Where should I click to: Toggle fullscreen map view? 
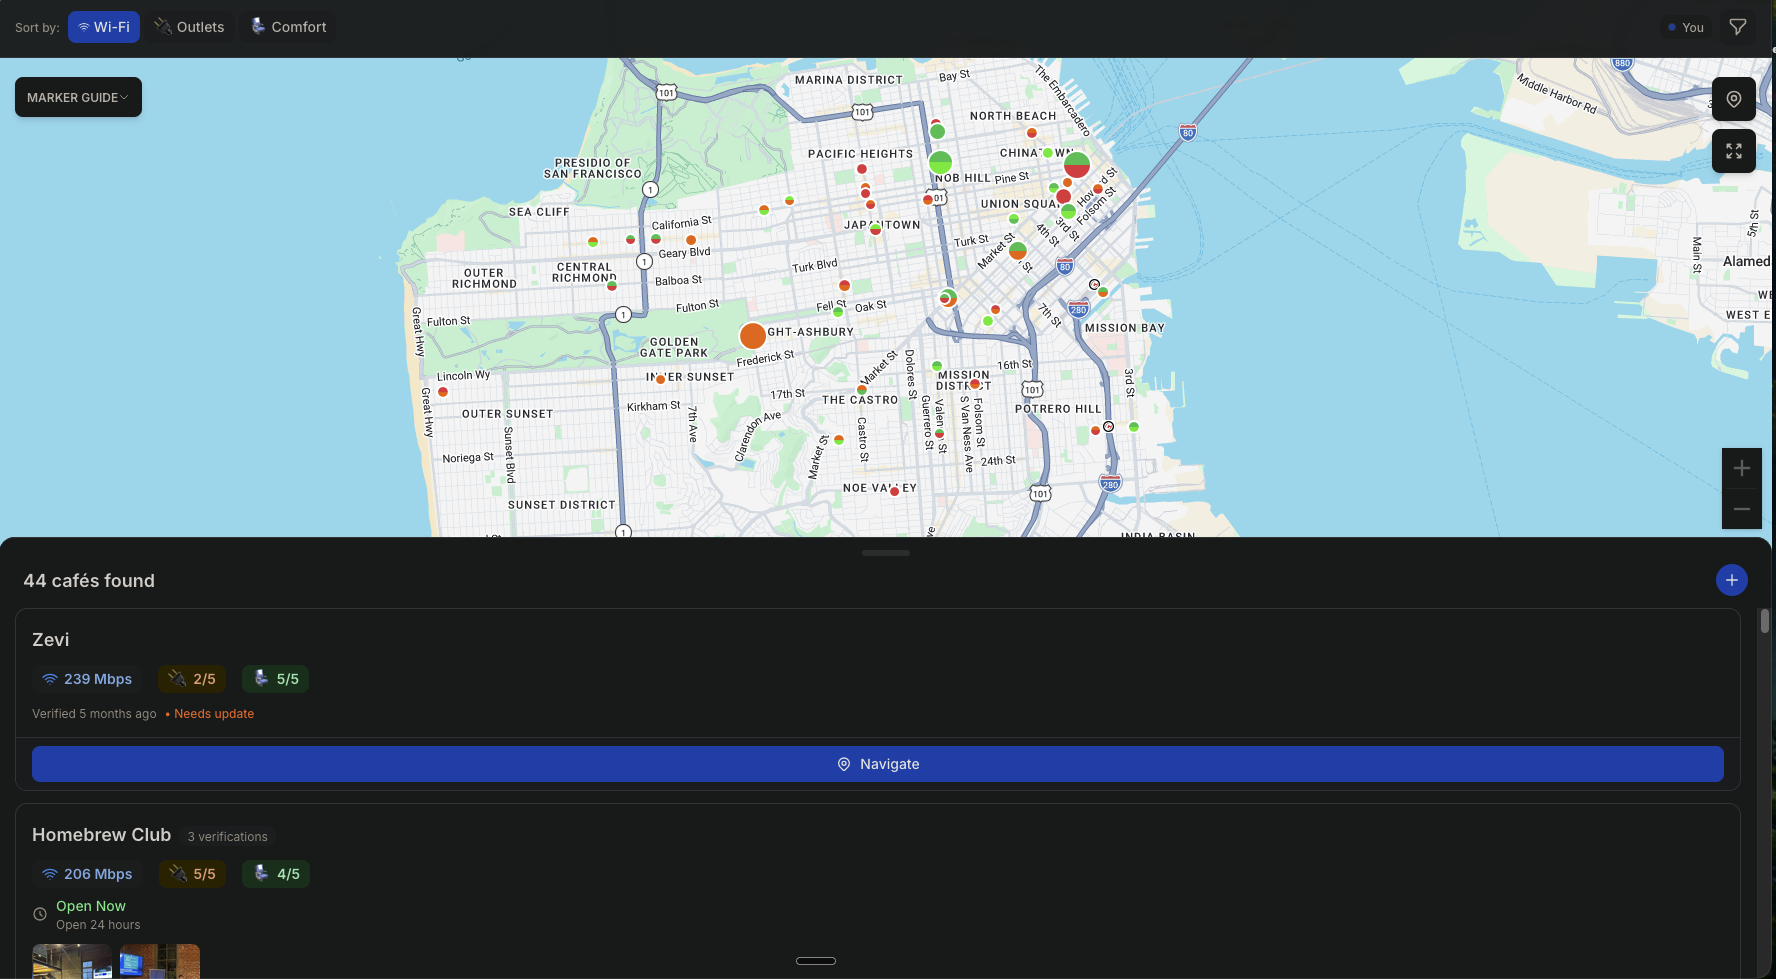pos(1734,151)
